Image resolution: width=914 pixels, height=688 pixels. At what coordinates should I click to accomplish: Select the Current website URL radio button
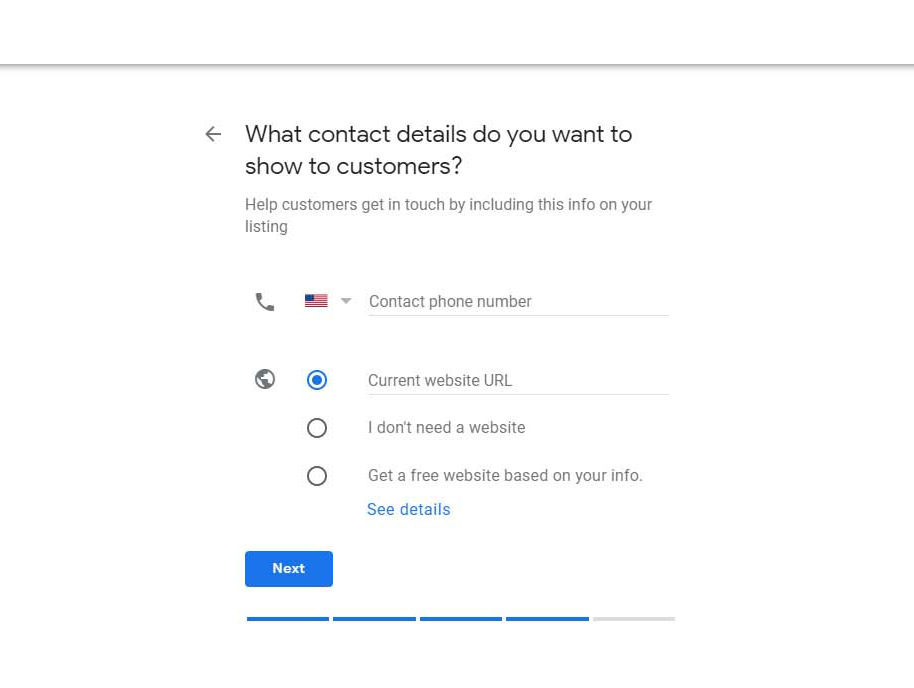click(317, 380)
